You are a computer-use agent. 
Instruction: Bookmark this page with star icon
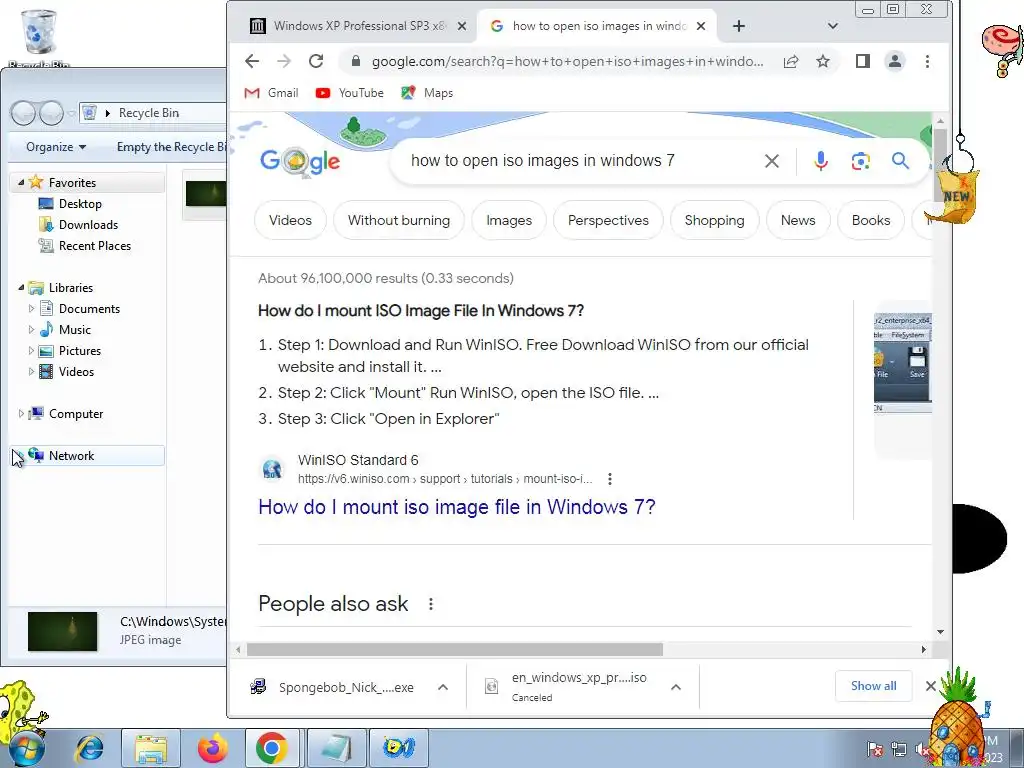[823, 61]
